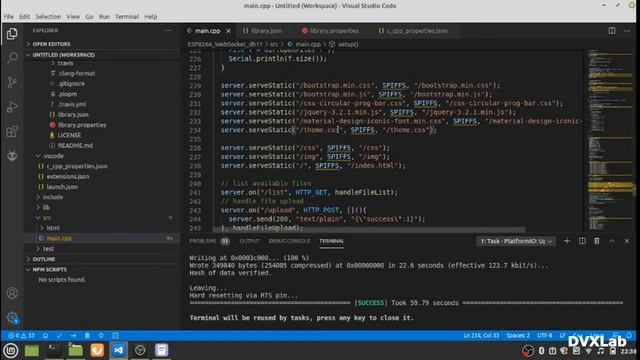Click the Visual Studio Code taskbar icon
The width and height of the screenshot is (640, 360).
pos(119,351)
